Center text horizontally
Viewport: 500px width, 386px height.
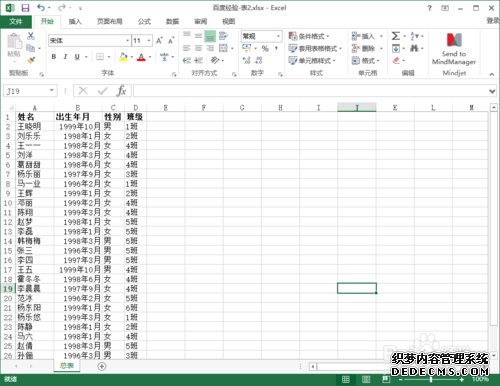tap(198, 48)
